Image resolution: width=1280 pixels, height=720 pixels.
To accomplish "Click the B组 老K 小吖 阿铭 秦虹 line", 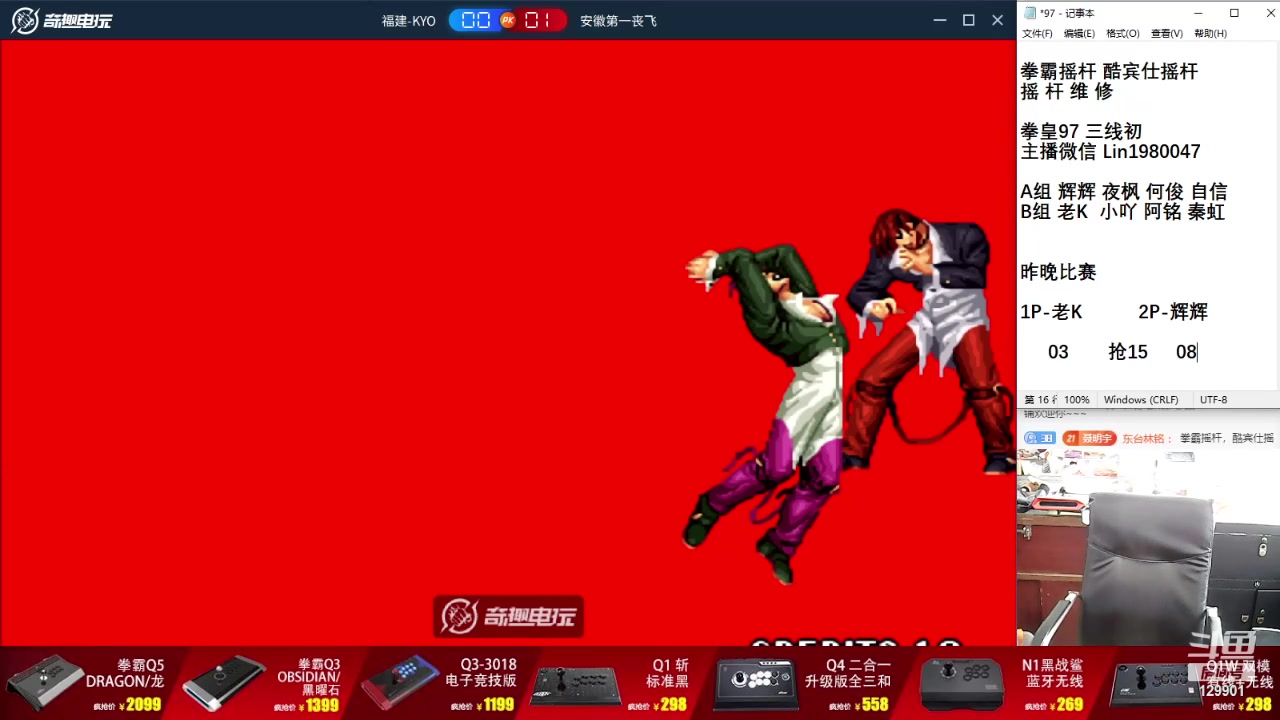I will [x=1122, y=211].
